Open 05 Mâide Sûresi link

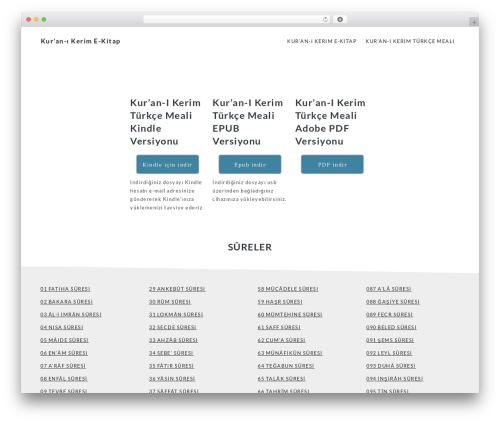click(64, 340)
